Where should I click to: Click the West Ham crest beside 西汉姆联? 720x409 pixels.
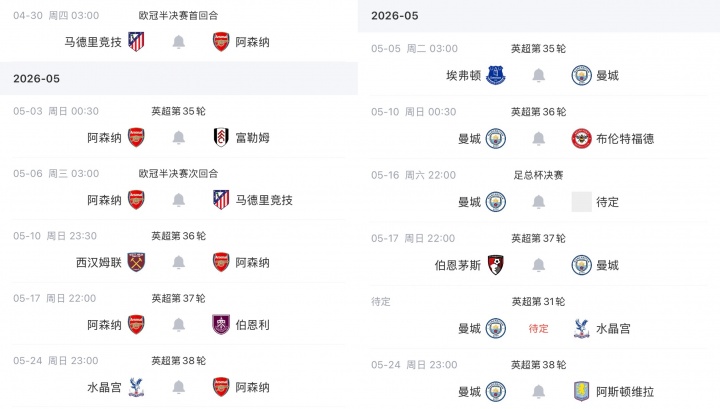tap(137, 263)
